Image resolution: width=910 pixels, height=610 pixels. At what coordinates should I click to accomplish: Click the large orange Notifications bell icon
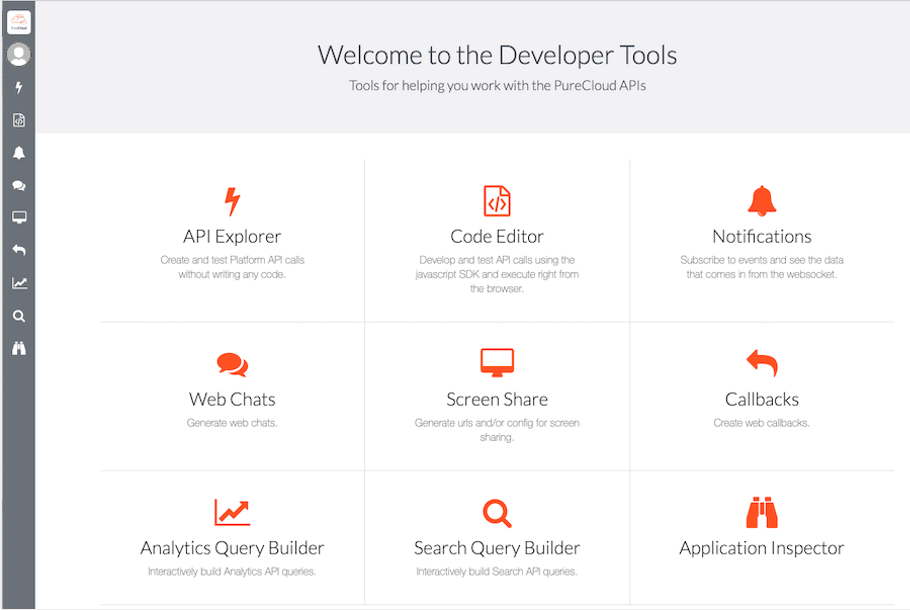click(761, 201)
